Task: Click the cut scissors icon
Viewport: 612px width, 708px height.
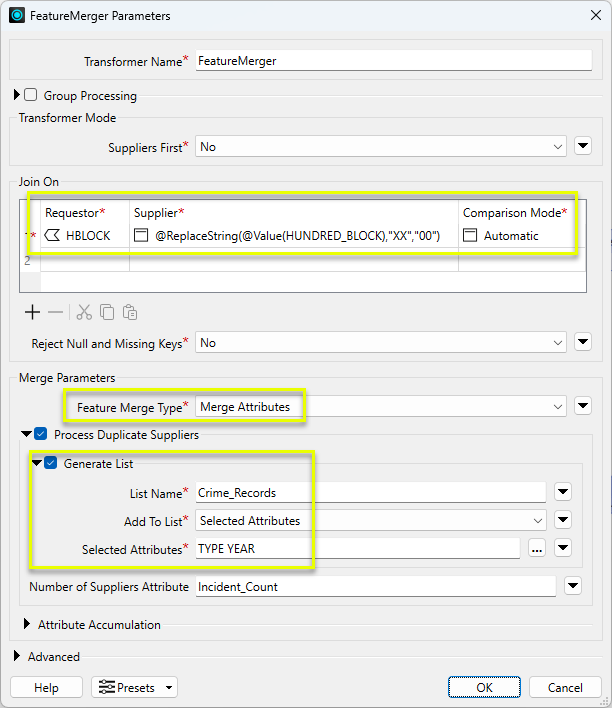Action: click(x=84, y=312)
